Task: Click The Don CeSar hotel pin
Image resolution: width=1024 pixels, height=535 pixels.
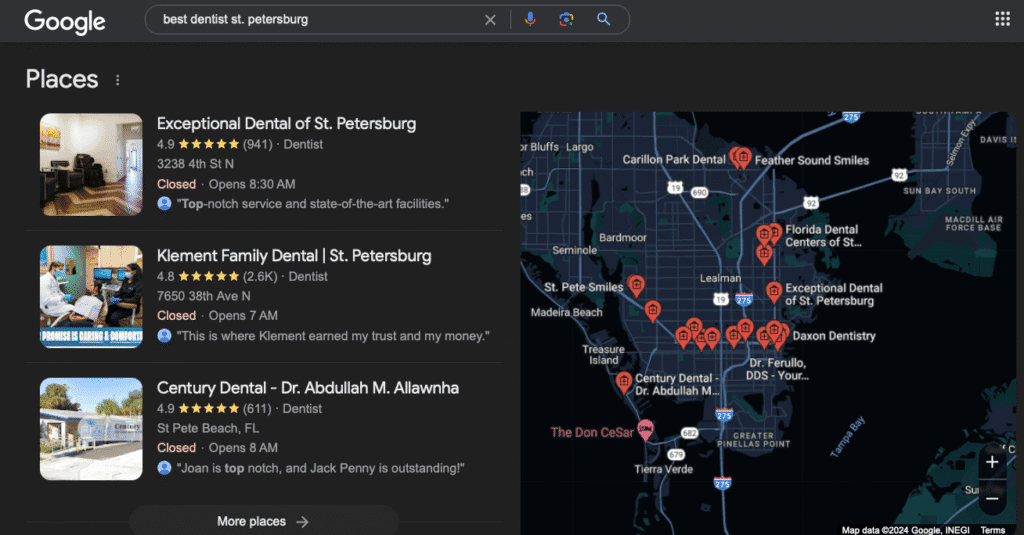Action: point(646,431)
